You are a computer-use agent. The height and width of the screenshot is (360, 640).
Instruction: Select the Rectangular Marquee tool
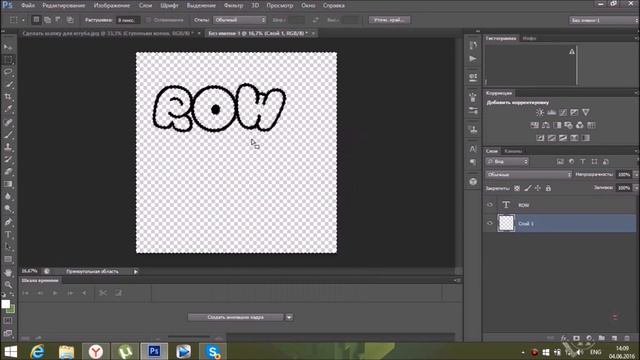click(8, 60)
